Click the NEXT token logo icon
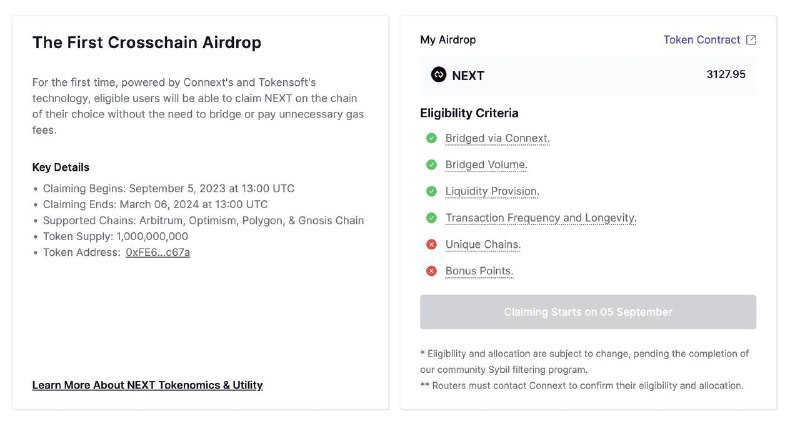800x426 pixels. 438,74
